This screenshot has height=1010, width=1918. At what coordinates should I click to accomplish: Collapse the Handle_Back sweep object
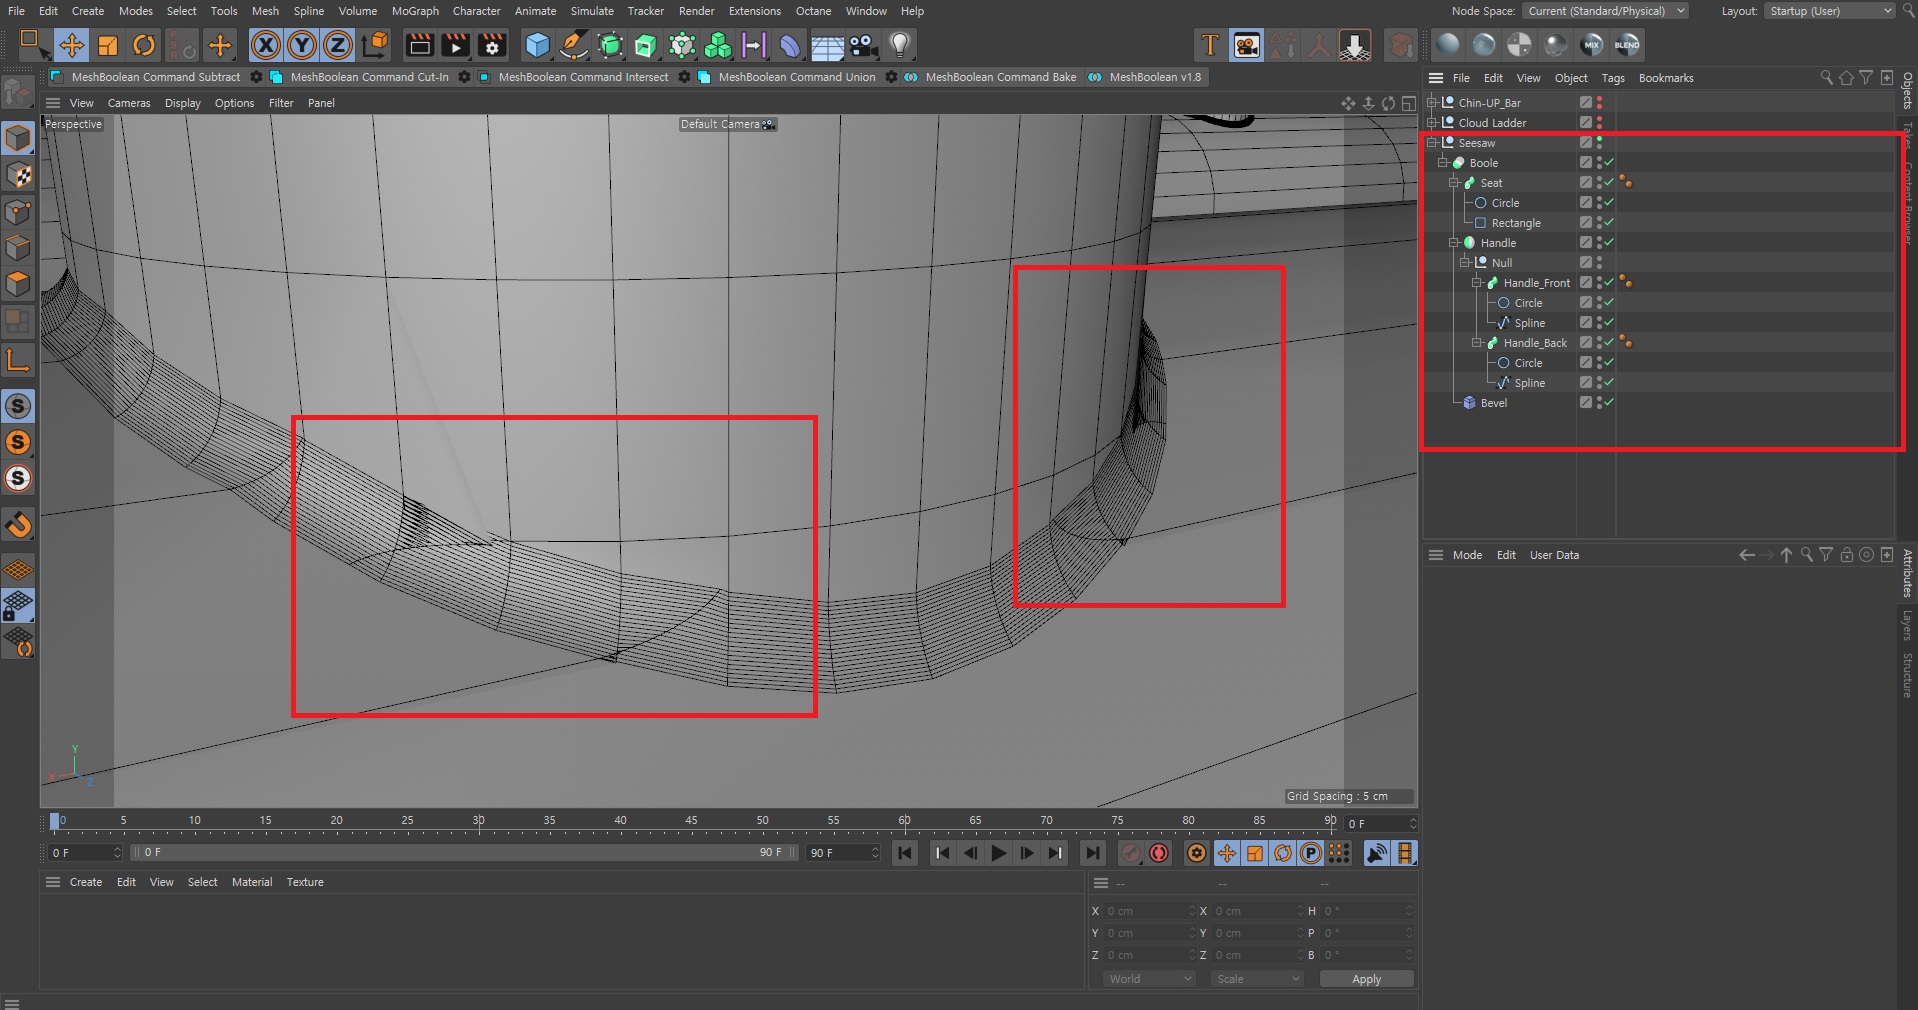[x=1476, y=343]
